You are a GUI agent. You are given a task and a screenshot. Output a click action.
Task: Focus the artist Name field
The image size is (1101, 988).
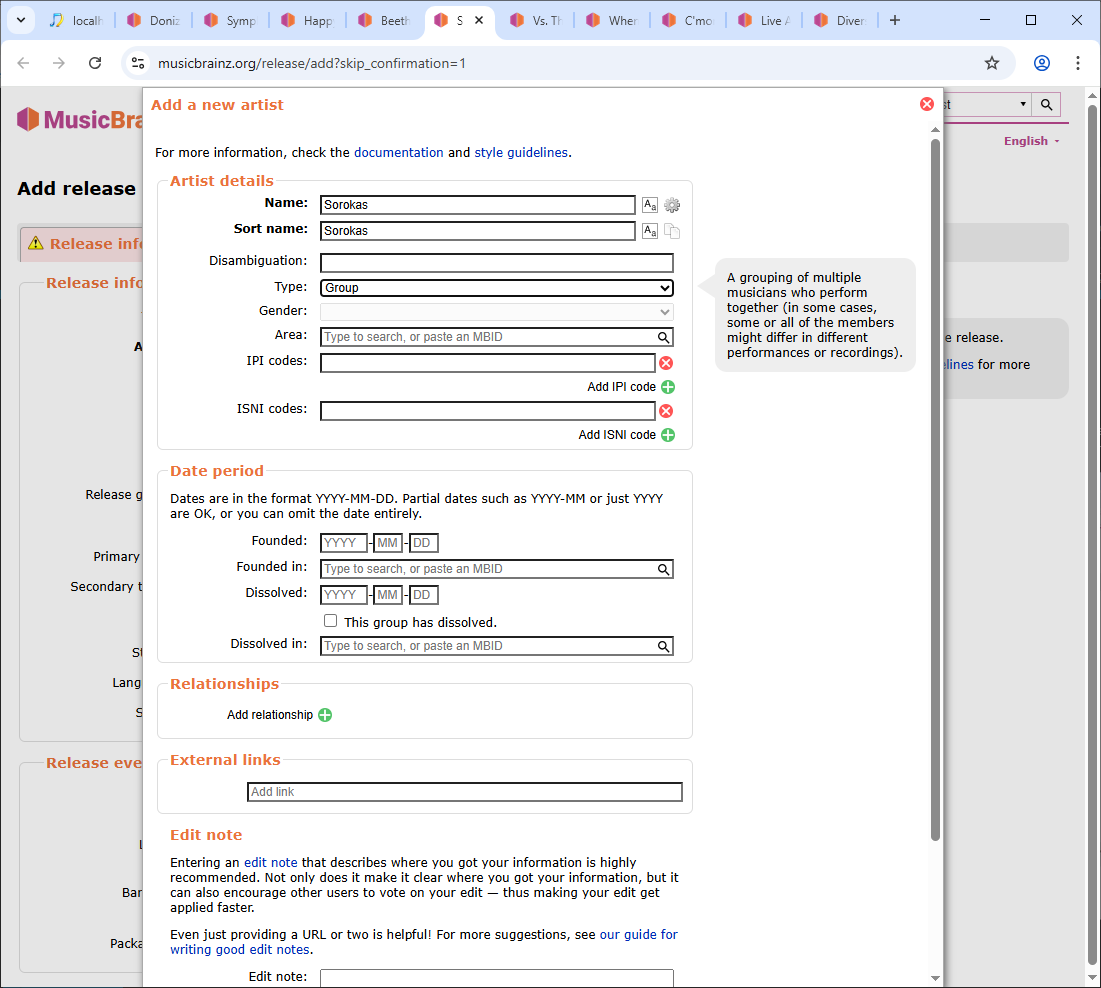[477, 205]
